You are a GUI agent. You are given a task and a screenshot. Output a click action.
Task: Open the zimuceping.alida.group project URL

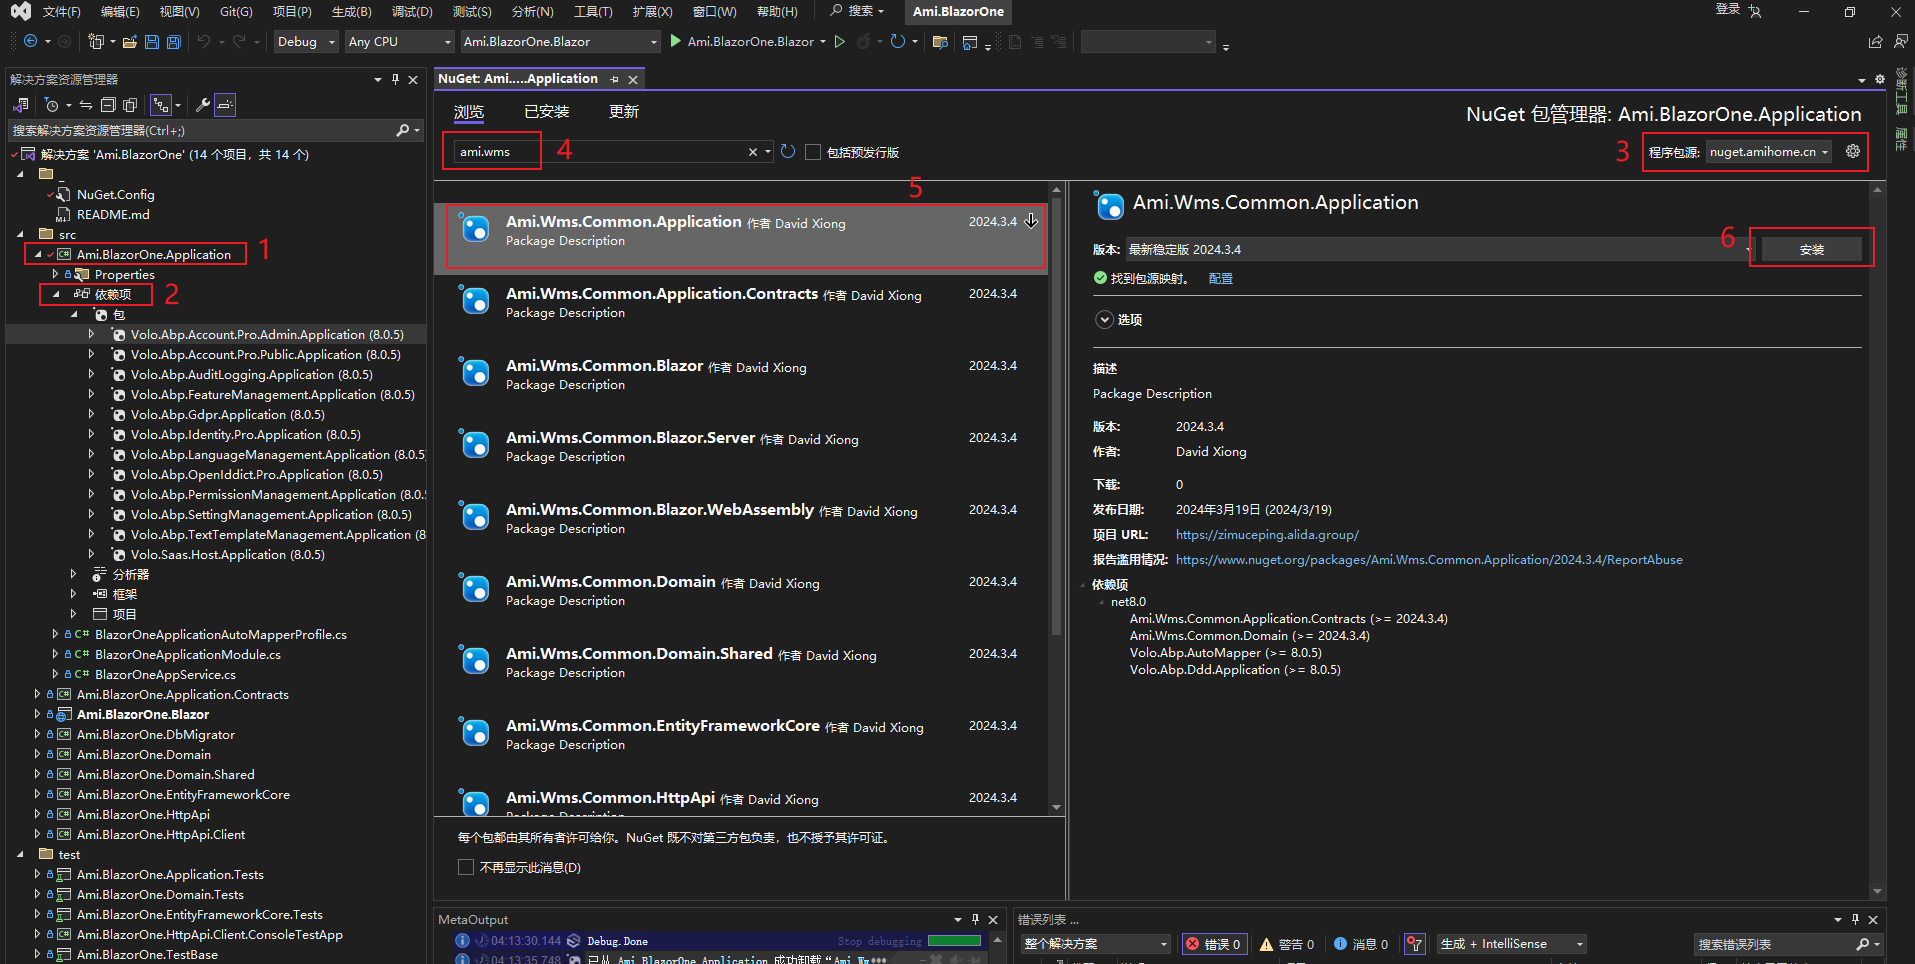(x=1266, y=535)
